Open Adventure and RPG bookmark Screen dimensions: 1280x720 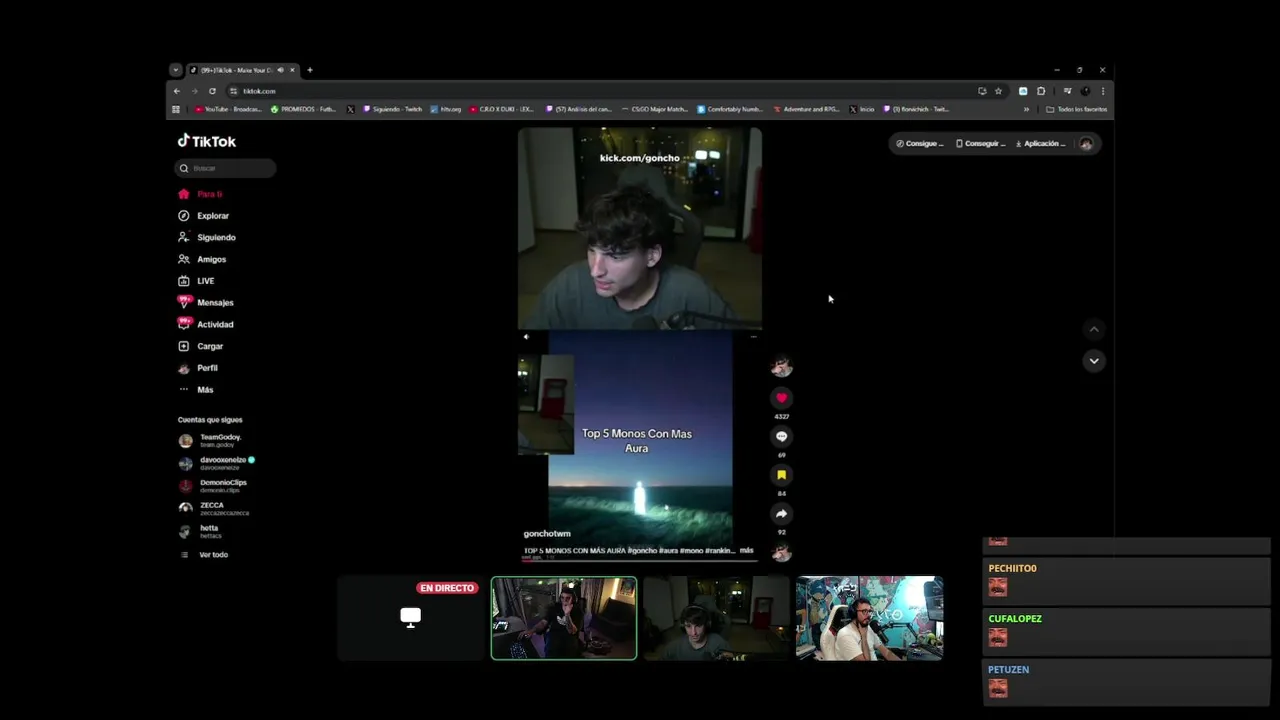click(x=806, y=109)
